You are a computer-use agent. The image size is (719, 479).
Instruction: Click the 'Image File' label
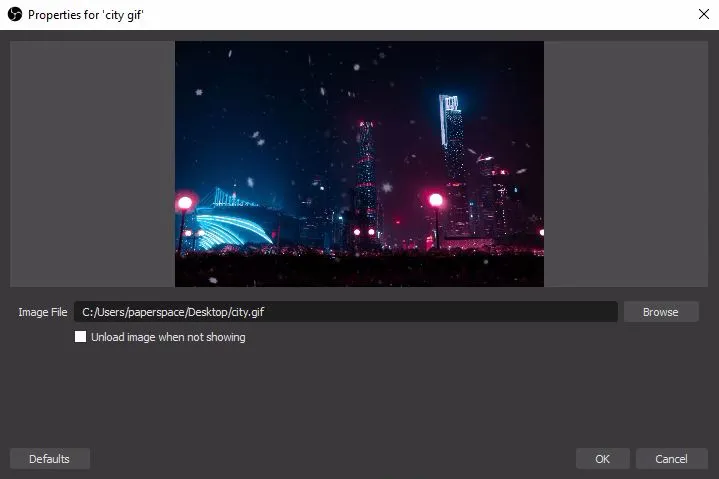tap(43, 312)
